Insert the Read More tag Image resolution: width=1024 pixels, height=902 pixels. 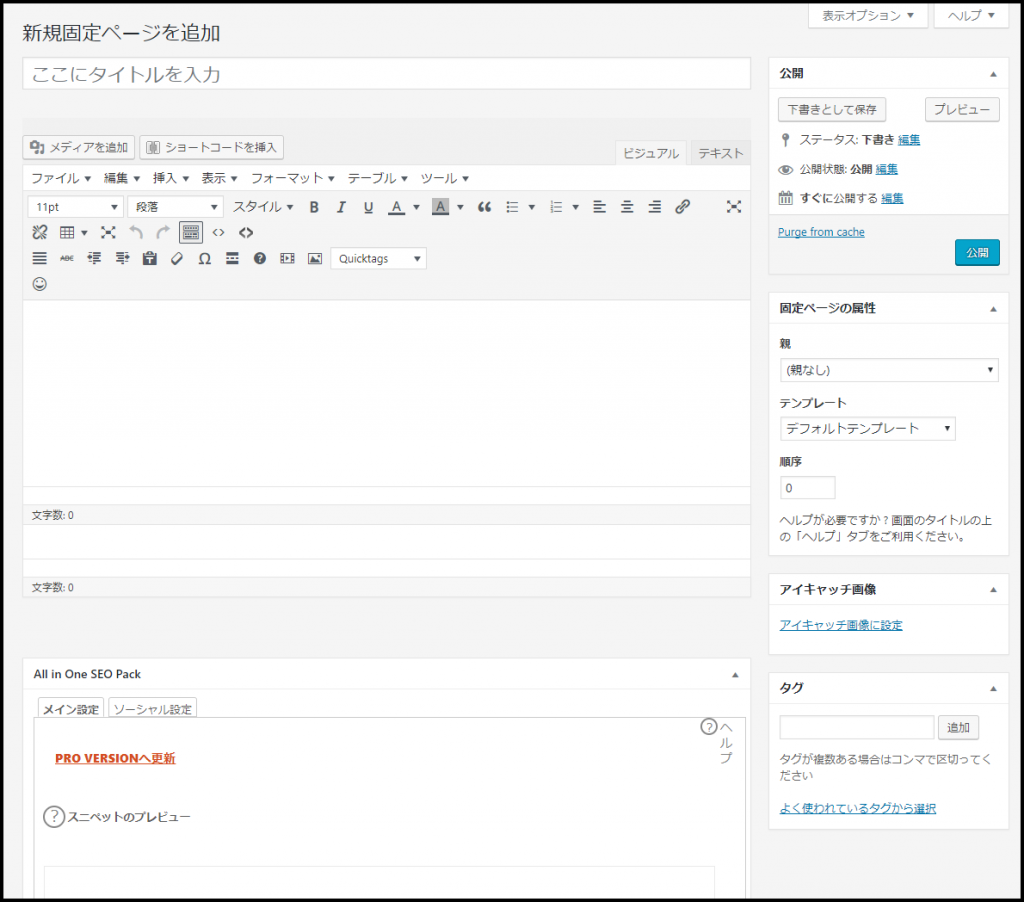232,259
